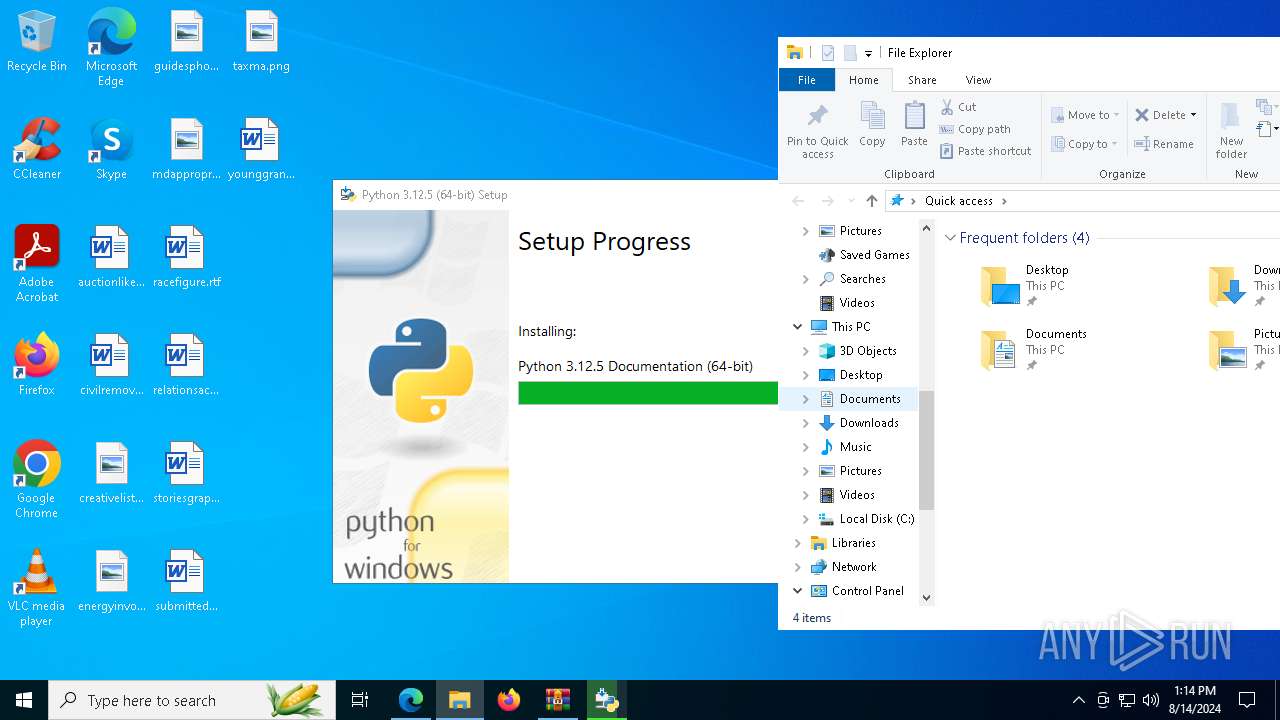The width and height of the screenshot is (1280, 720).
Task: Launch VLC media player shortcut
Action: pyautogui.click(x=37, y=588)
